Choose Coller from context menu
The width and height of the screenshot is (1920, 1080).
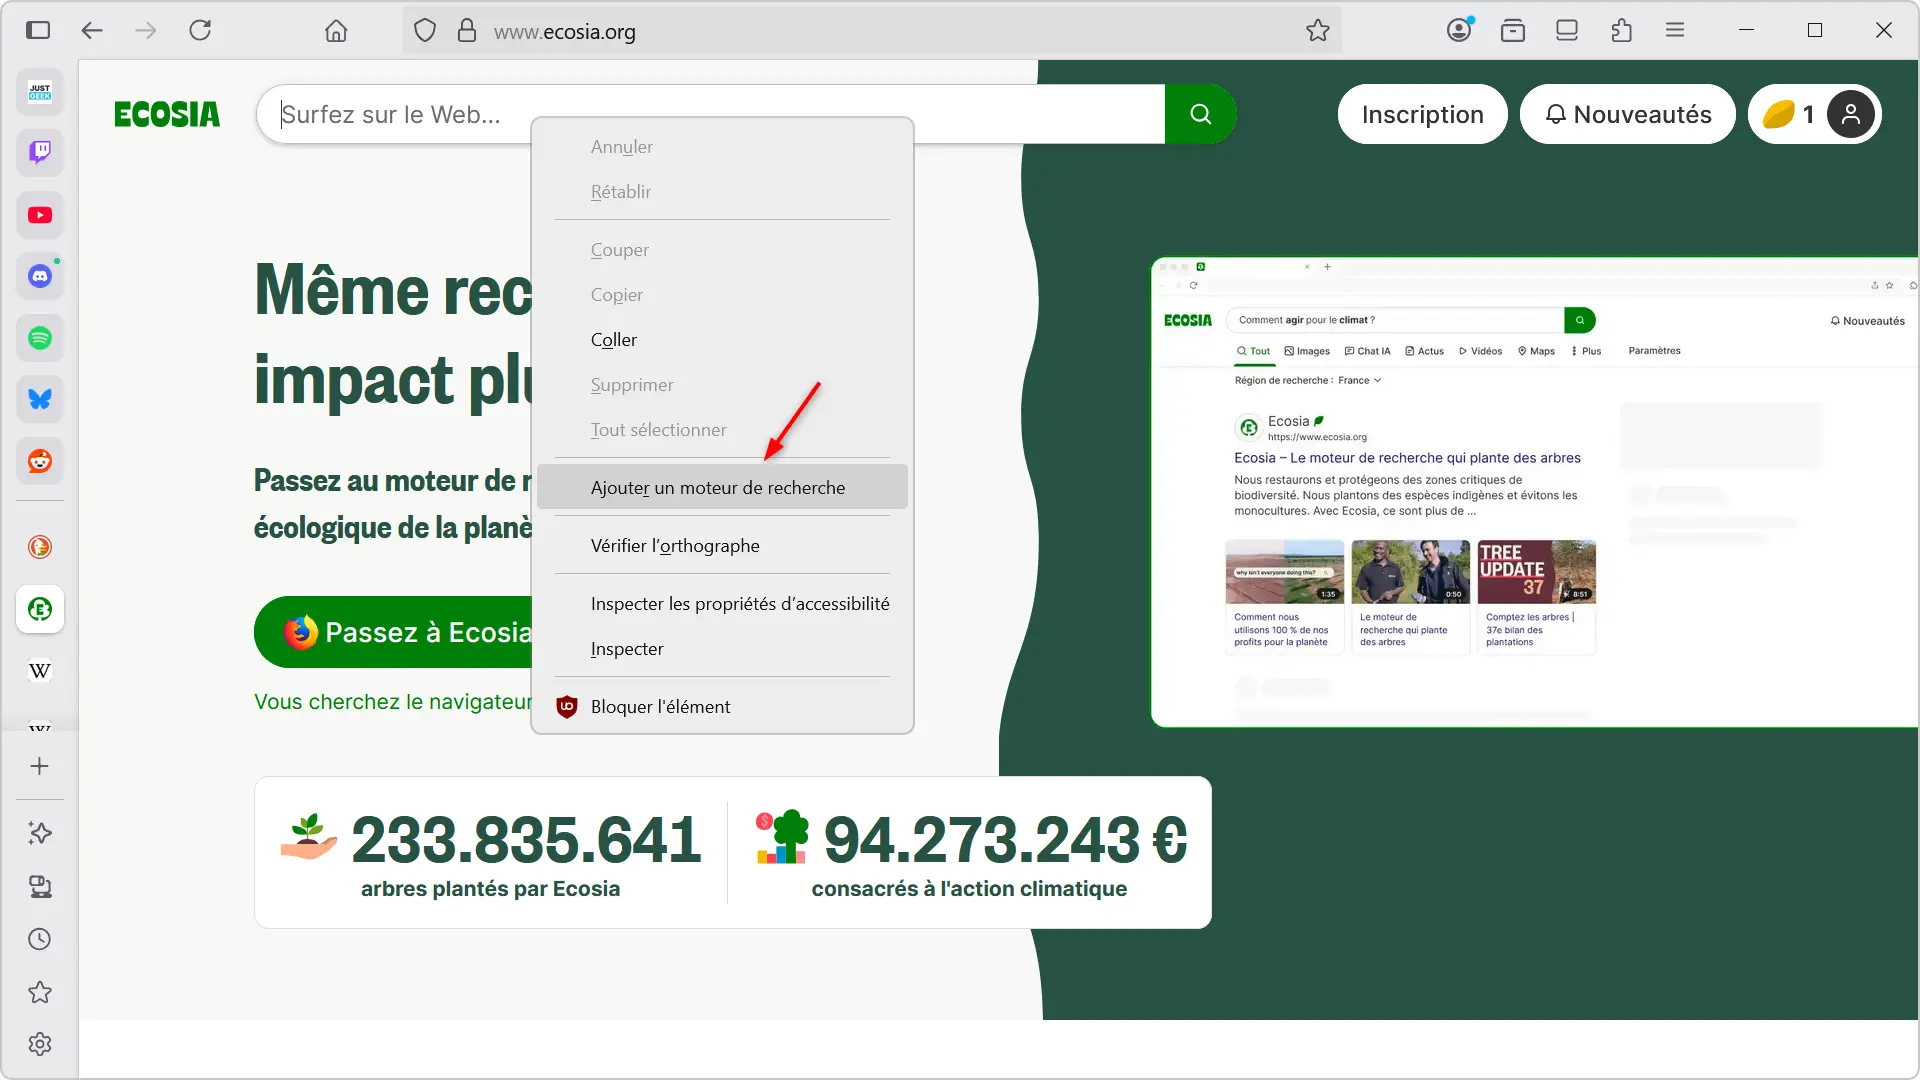click(x=722, y=340)
